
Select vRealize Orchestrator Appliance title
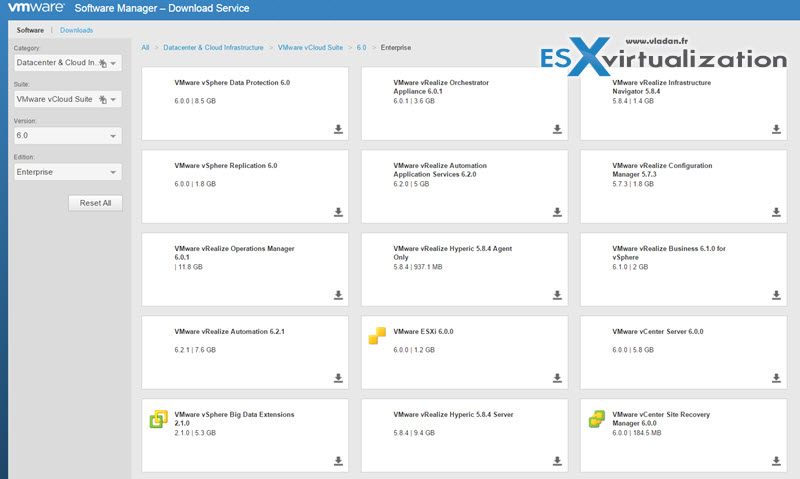tap(441, 87)
